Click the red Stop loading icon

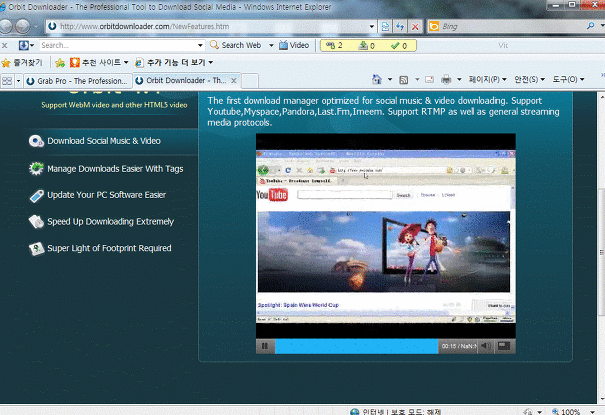[x=415, y=26]
